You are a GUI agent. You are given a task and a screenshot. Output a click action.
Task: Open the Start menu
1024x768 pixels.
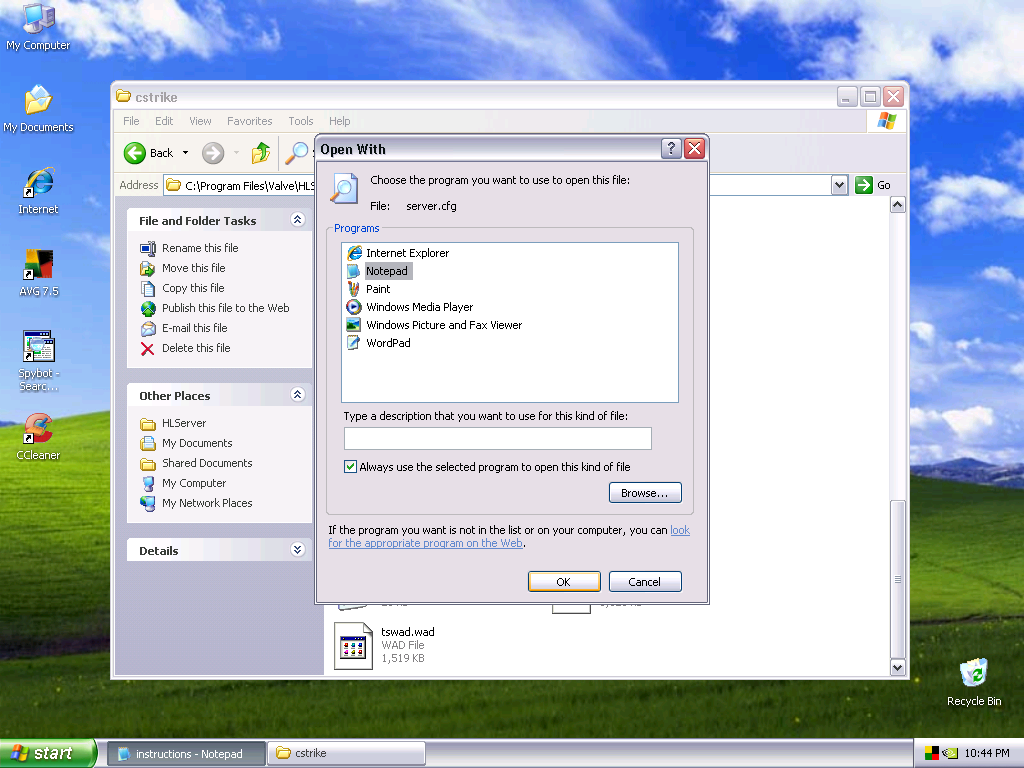click(48, 753)
